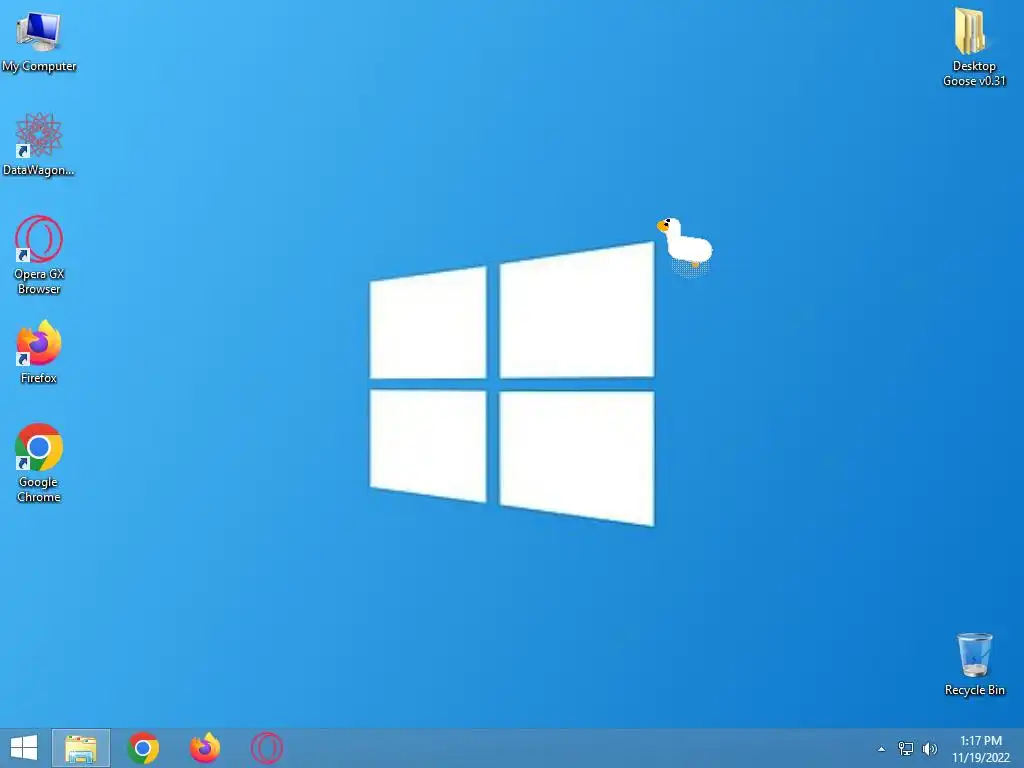This screenshot has height=768, width=1024.
Task: Launch Firefox from the taskbar
Action: coord(205,748)
